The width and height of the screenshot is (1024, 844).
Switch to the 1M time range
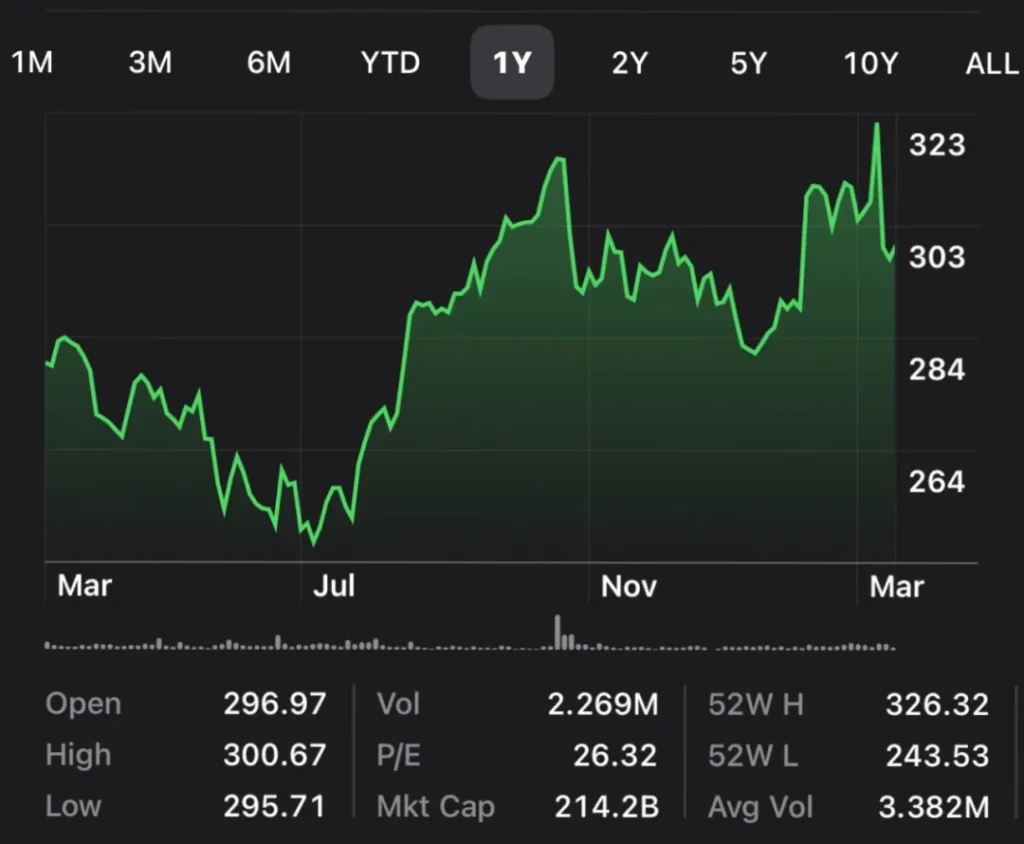[32, 63]
